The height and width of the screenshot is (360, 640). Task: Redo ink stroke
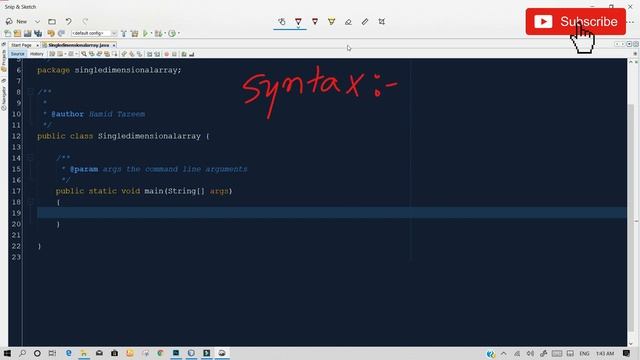85,21
